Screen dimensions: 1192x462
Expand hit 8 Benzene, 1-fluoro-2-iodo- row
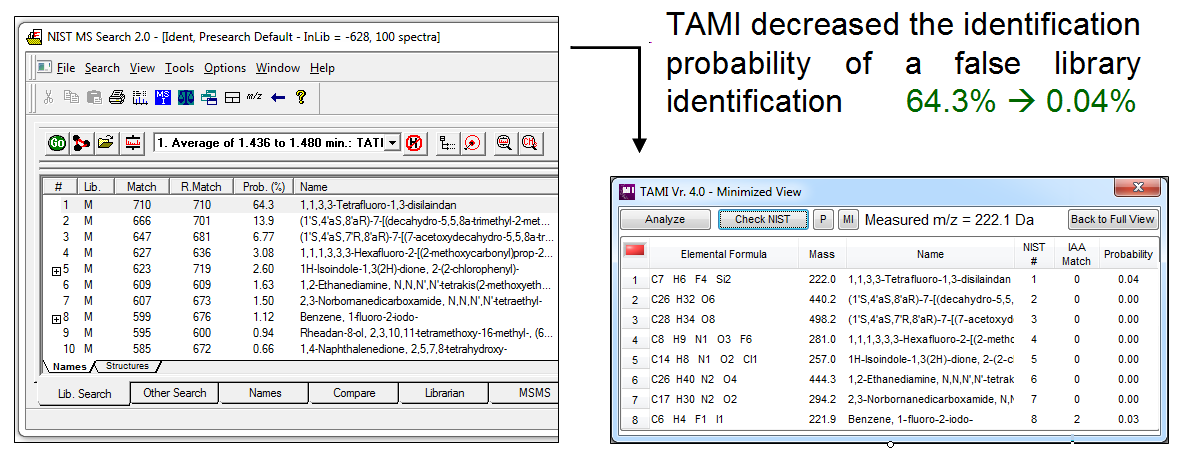(57, 319)
